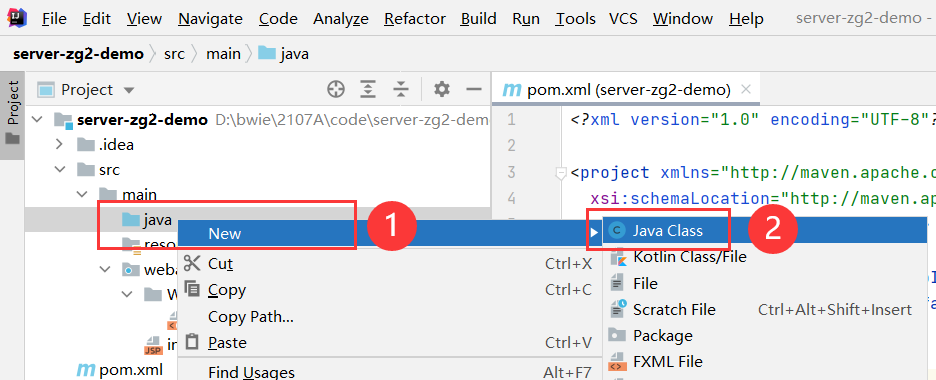Open the Analyze menu

tap(341, 18)
